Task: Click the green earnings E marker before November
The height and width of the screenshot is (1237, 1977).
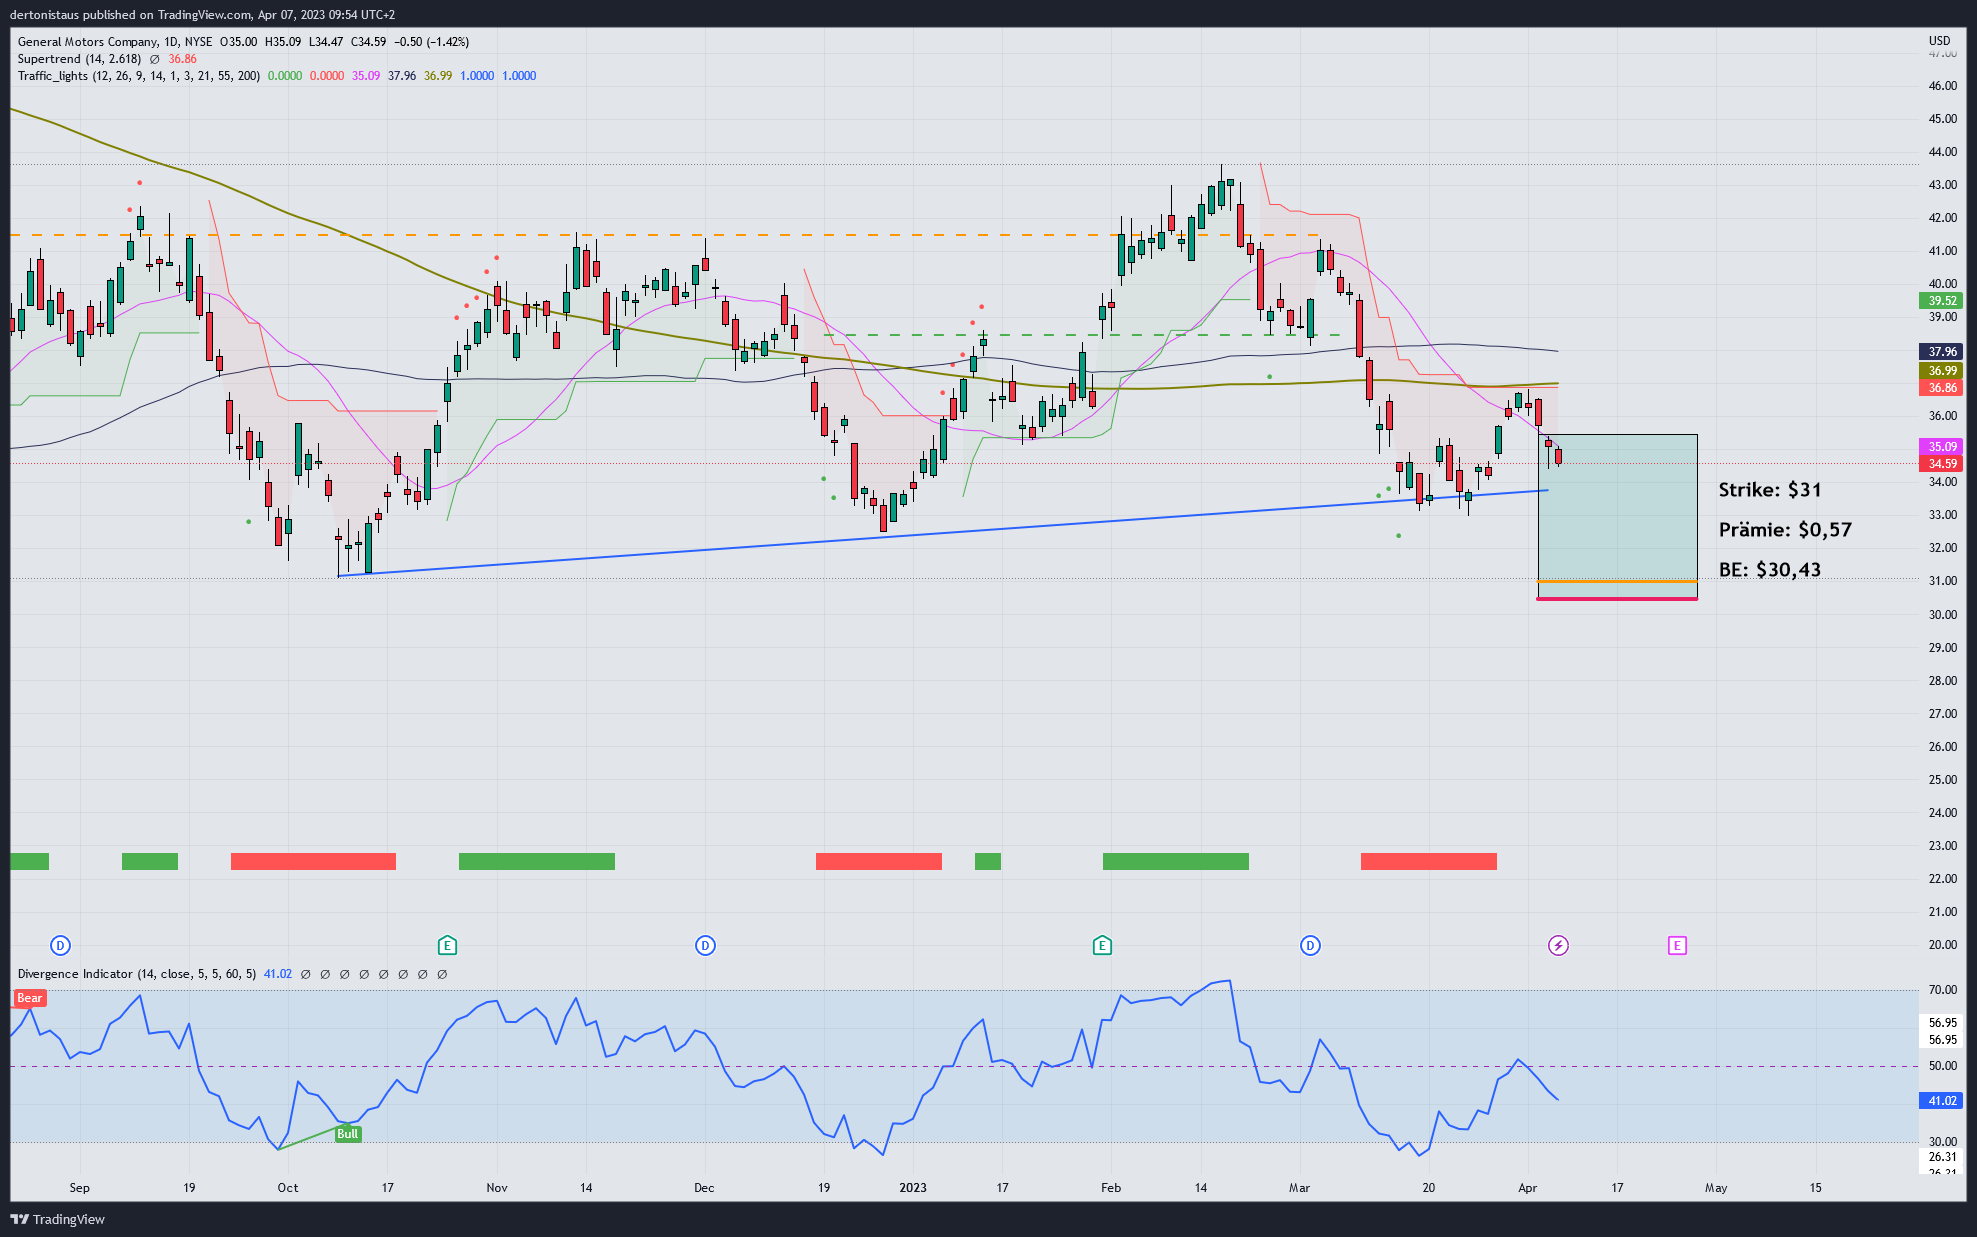Action: 447,945
